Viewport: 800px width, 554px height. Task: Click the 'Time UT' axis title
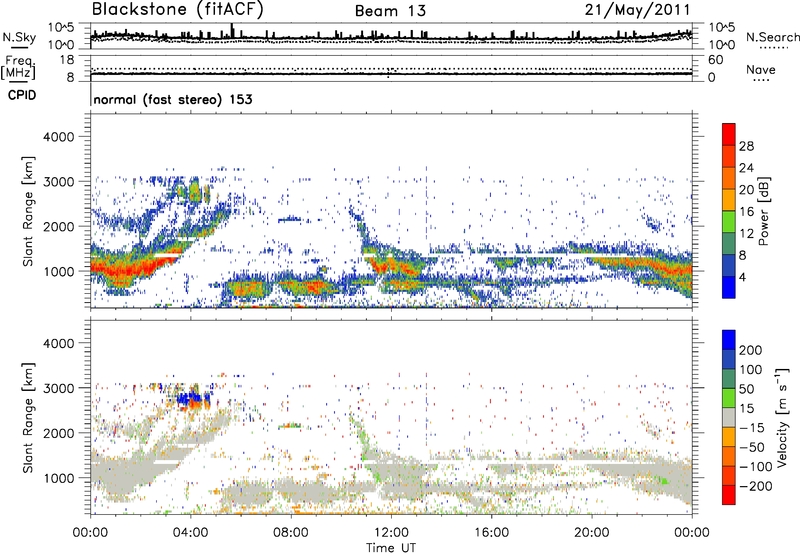(x=391, y=548)
